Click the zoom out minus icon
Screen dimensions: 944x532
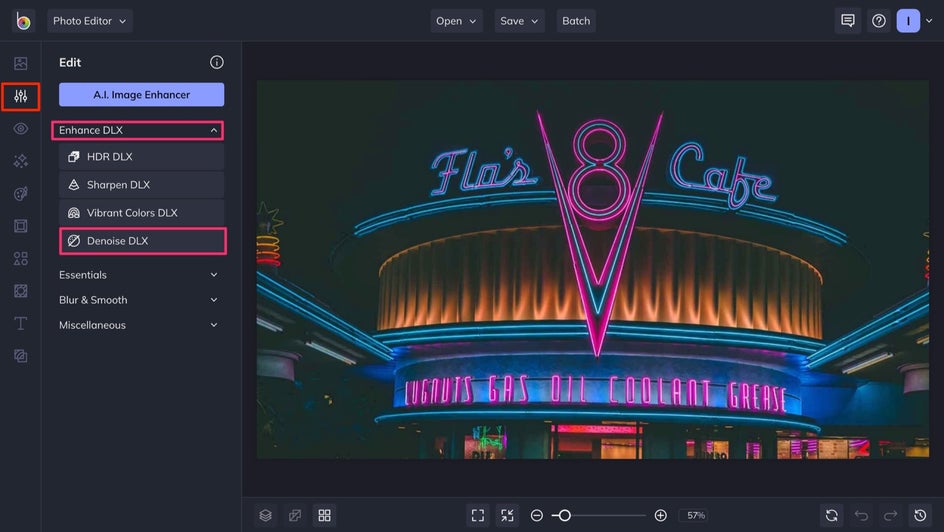537,515
